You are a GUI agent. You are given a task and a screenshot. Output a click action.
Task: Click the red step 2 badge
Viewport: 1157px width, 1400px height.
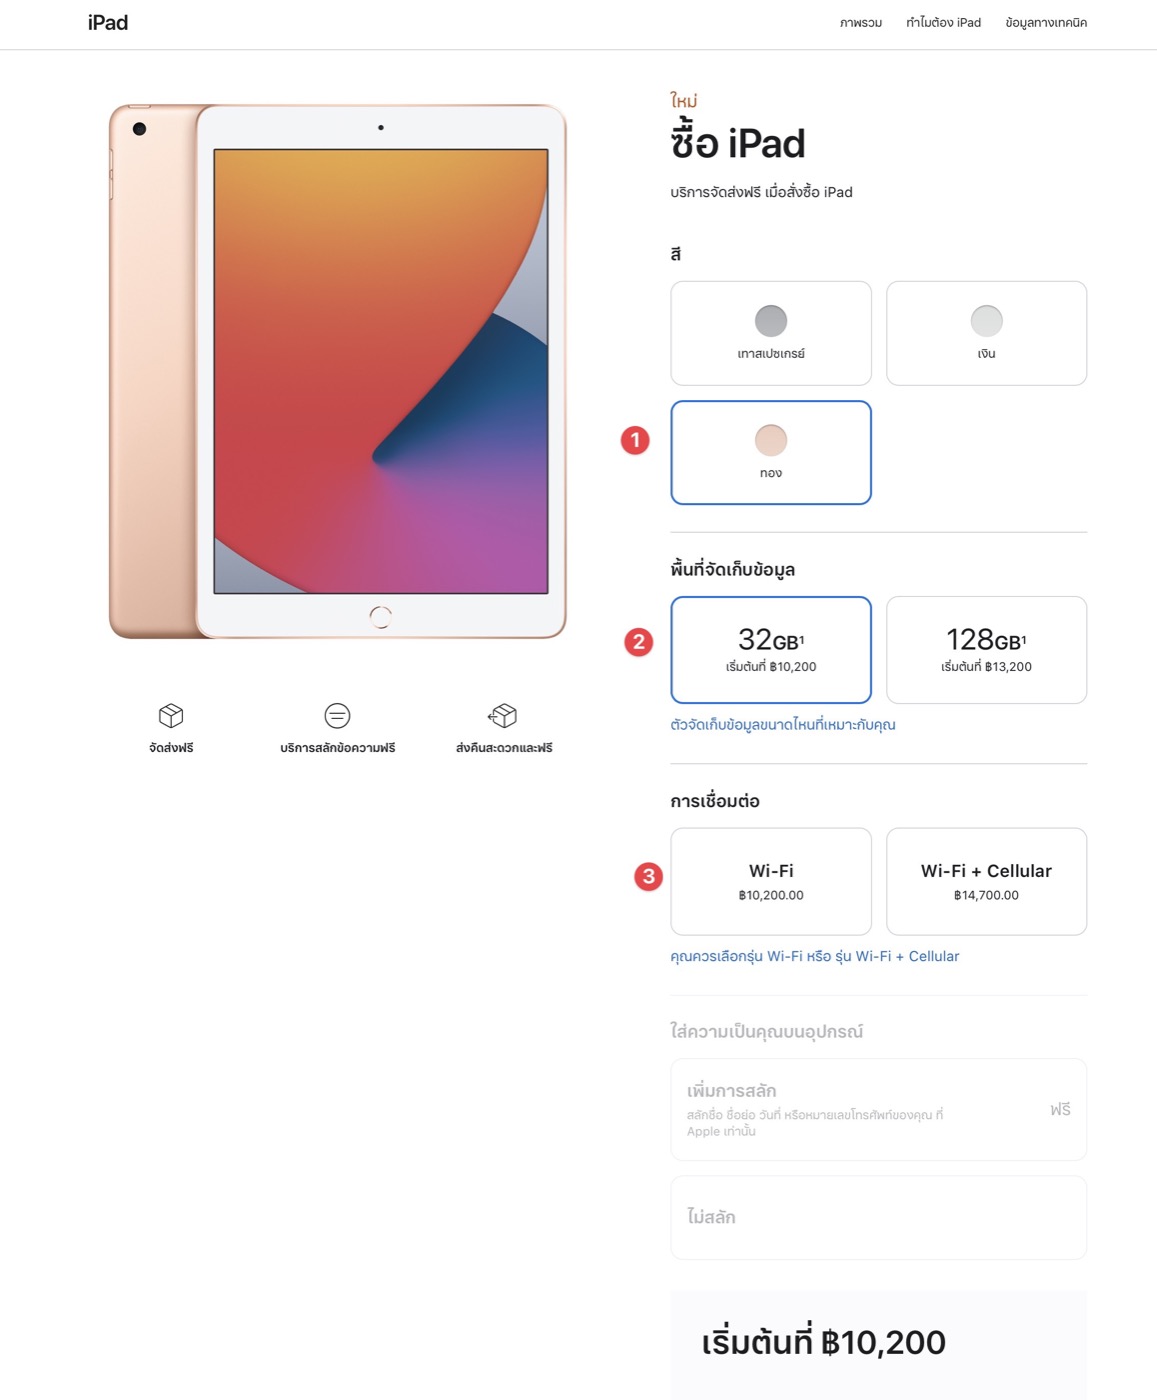[x=639, y=642]
